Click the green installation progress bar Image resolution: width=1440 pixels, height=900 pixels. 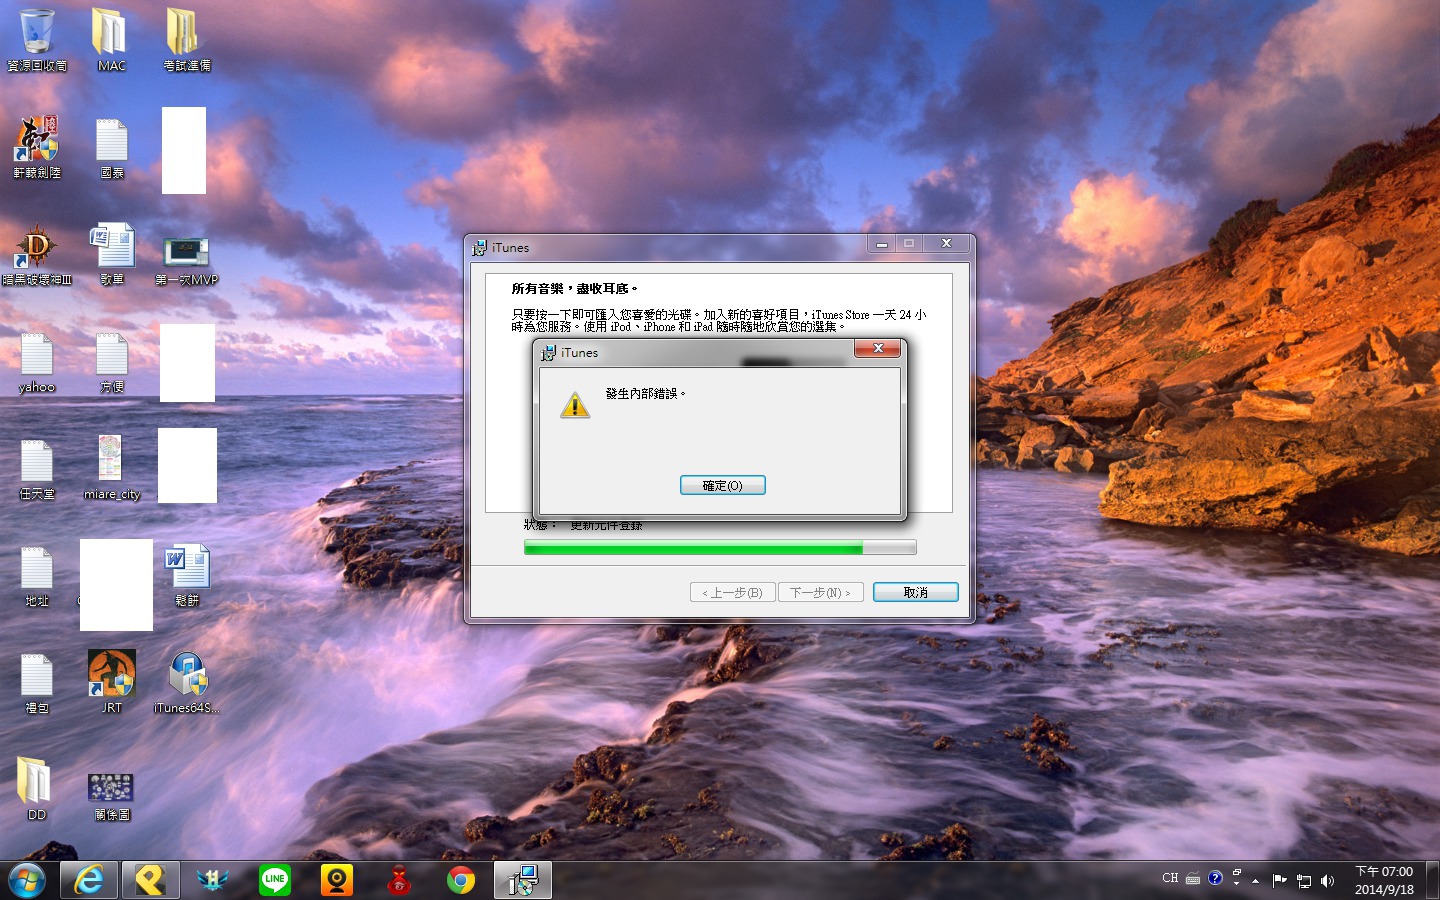click(x=720, y=548)
